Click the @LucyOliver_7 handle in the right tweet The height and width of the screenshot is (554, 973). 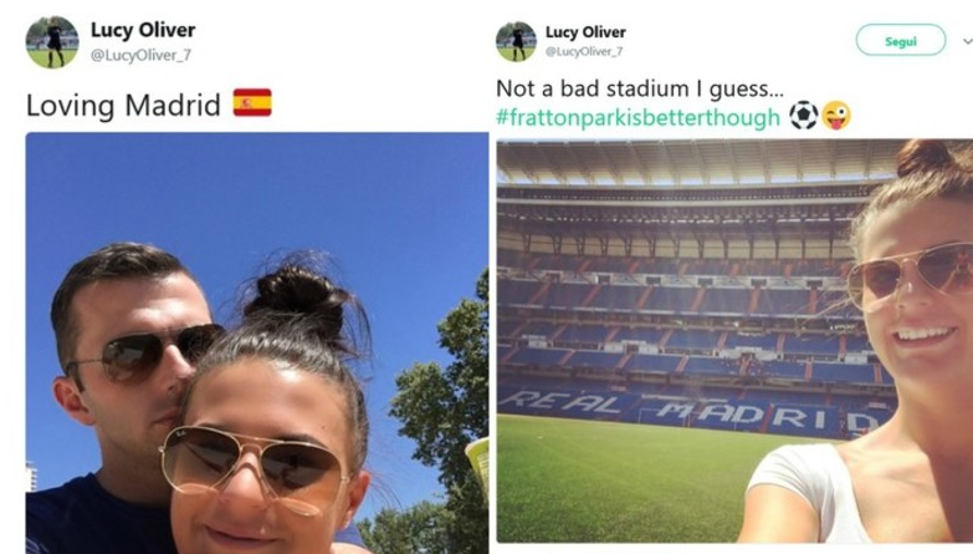[583, 51]
